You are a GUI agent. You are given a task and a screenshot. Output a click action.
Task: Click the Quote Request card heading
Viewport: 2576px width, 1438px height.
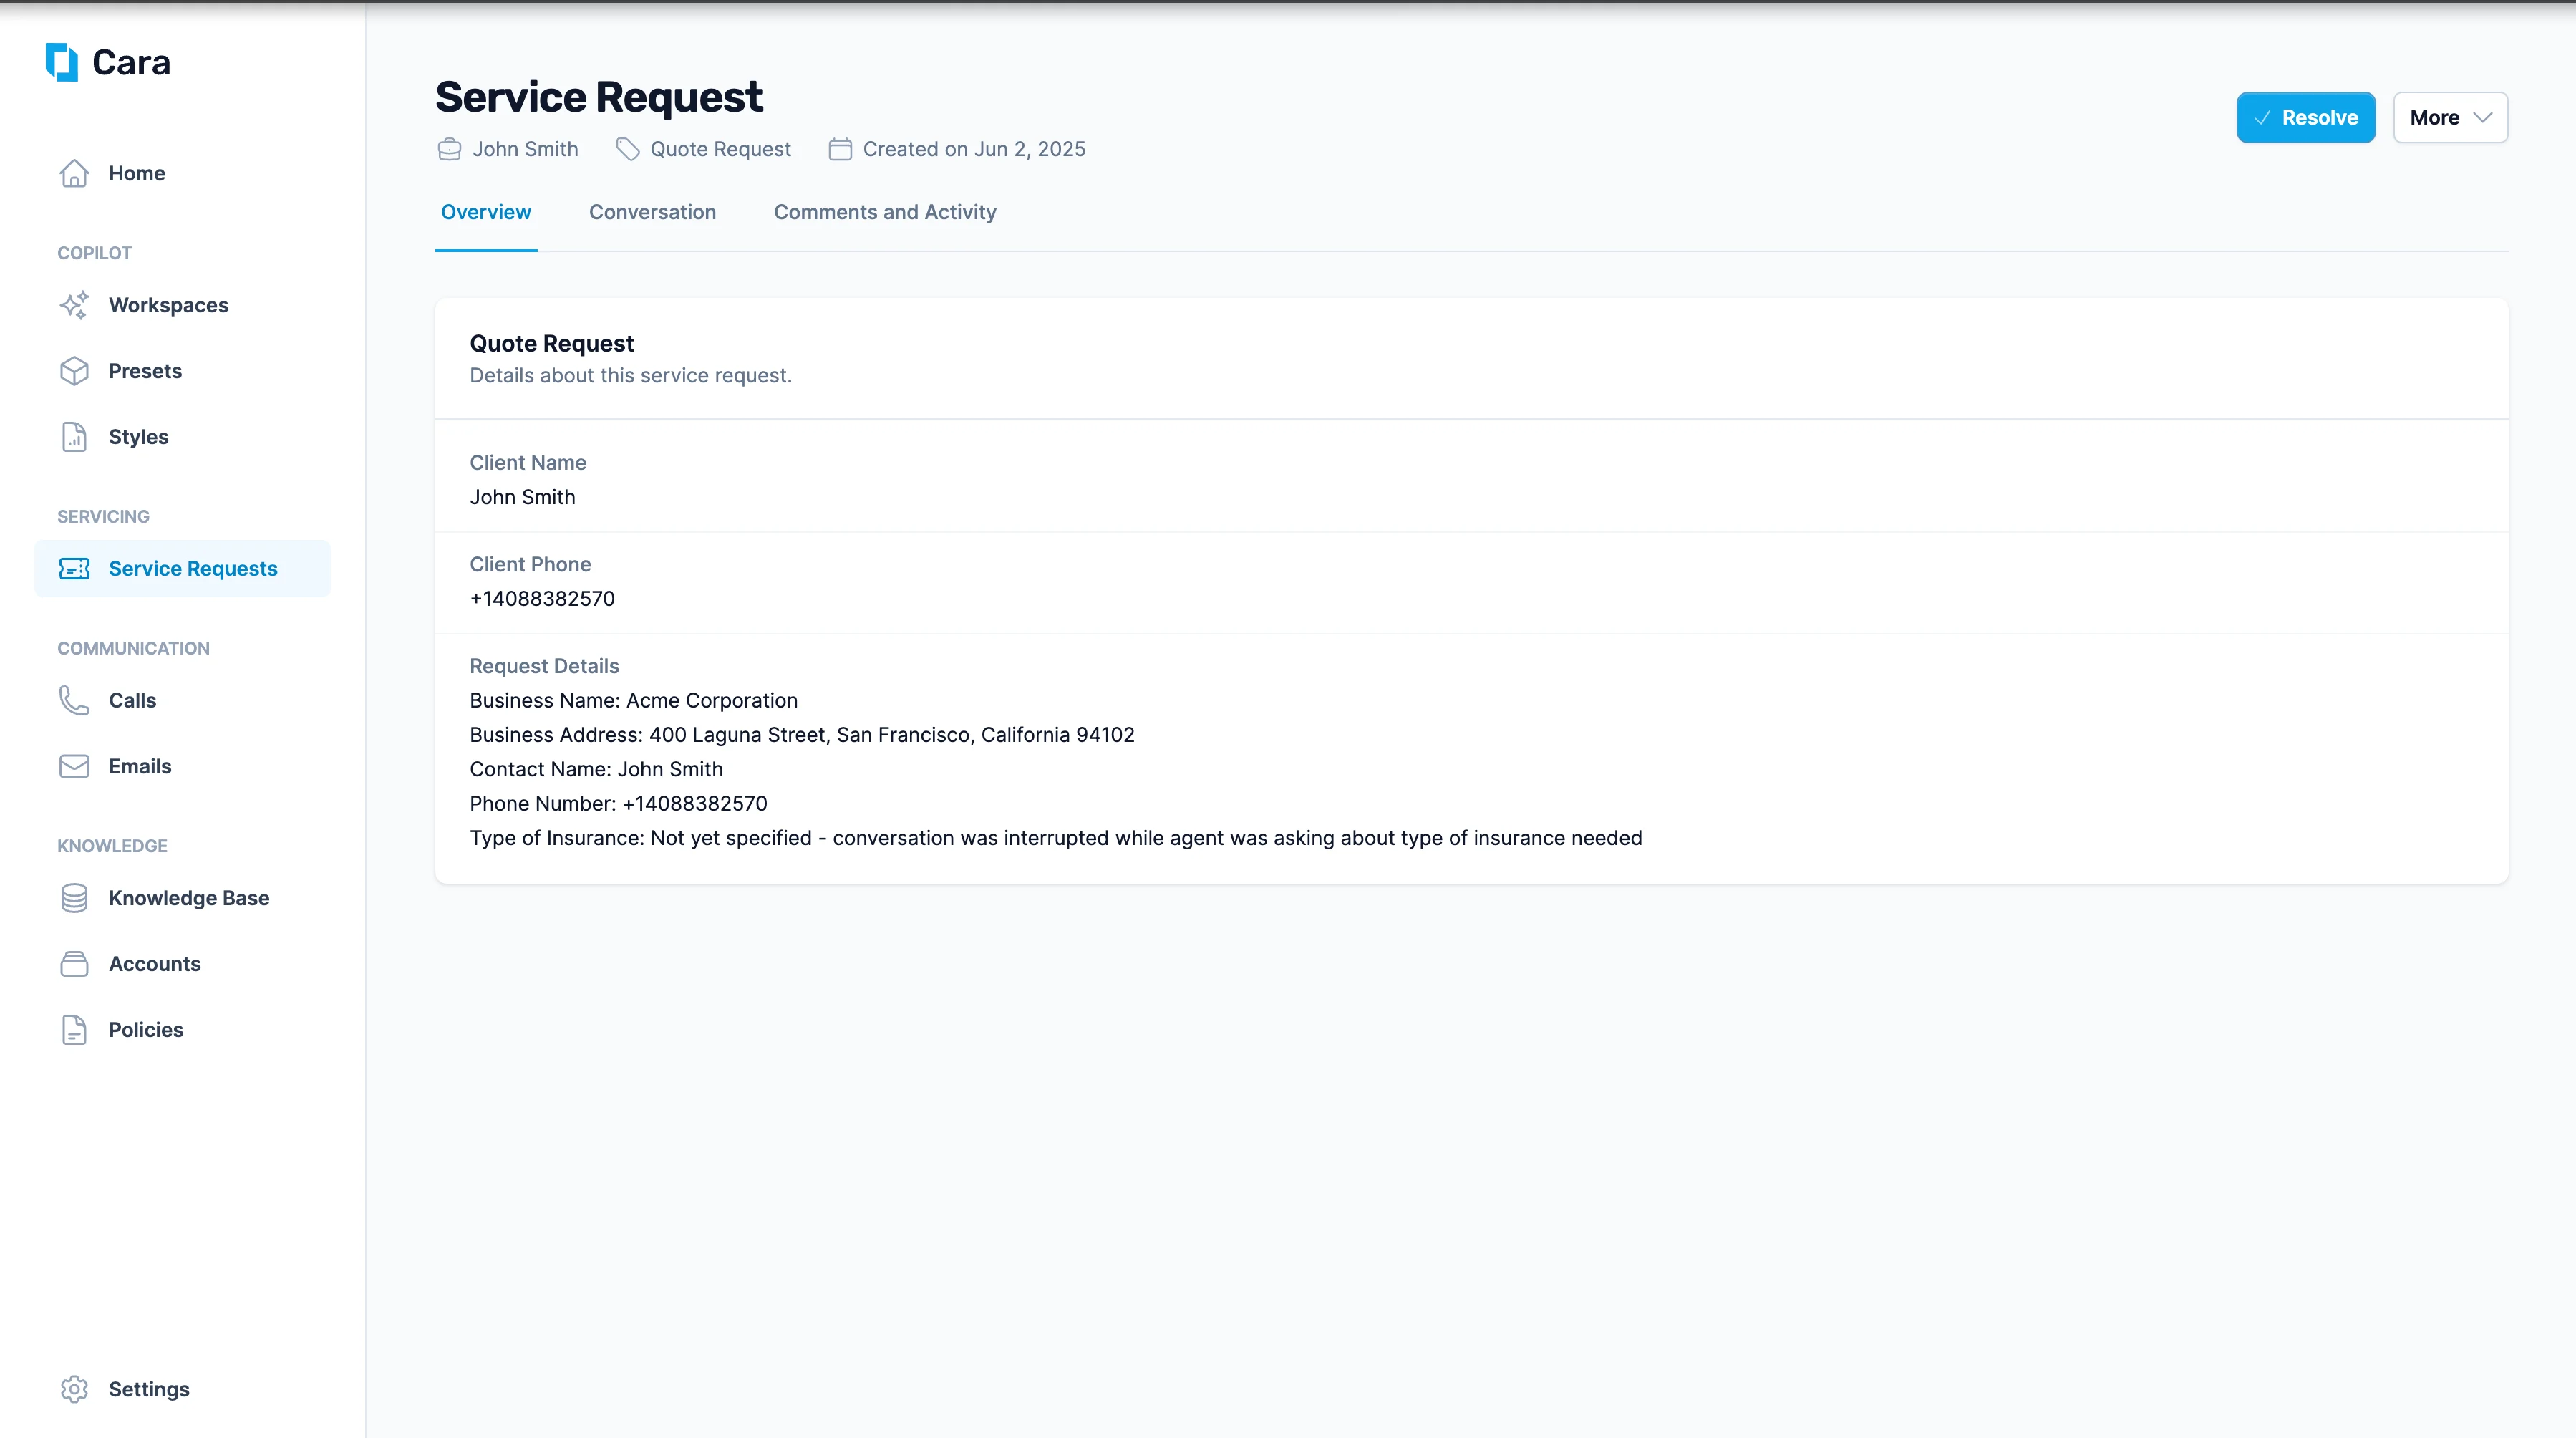coord(551,343)
